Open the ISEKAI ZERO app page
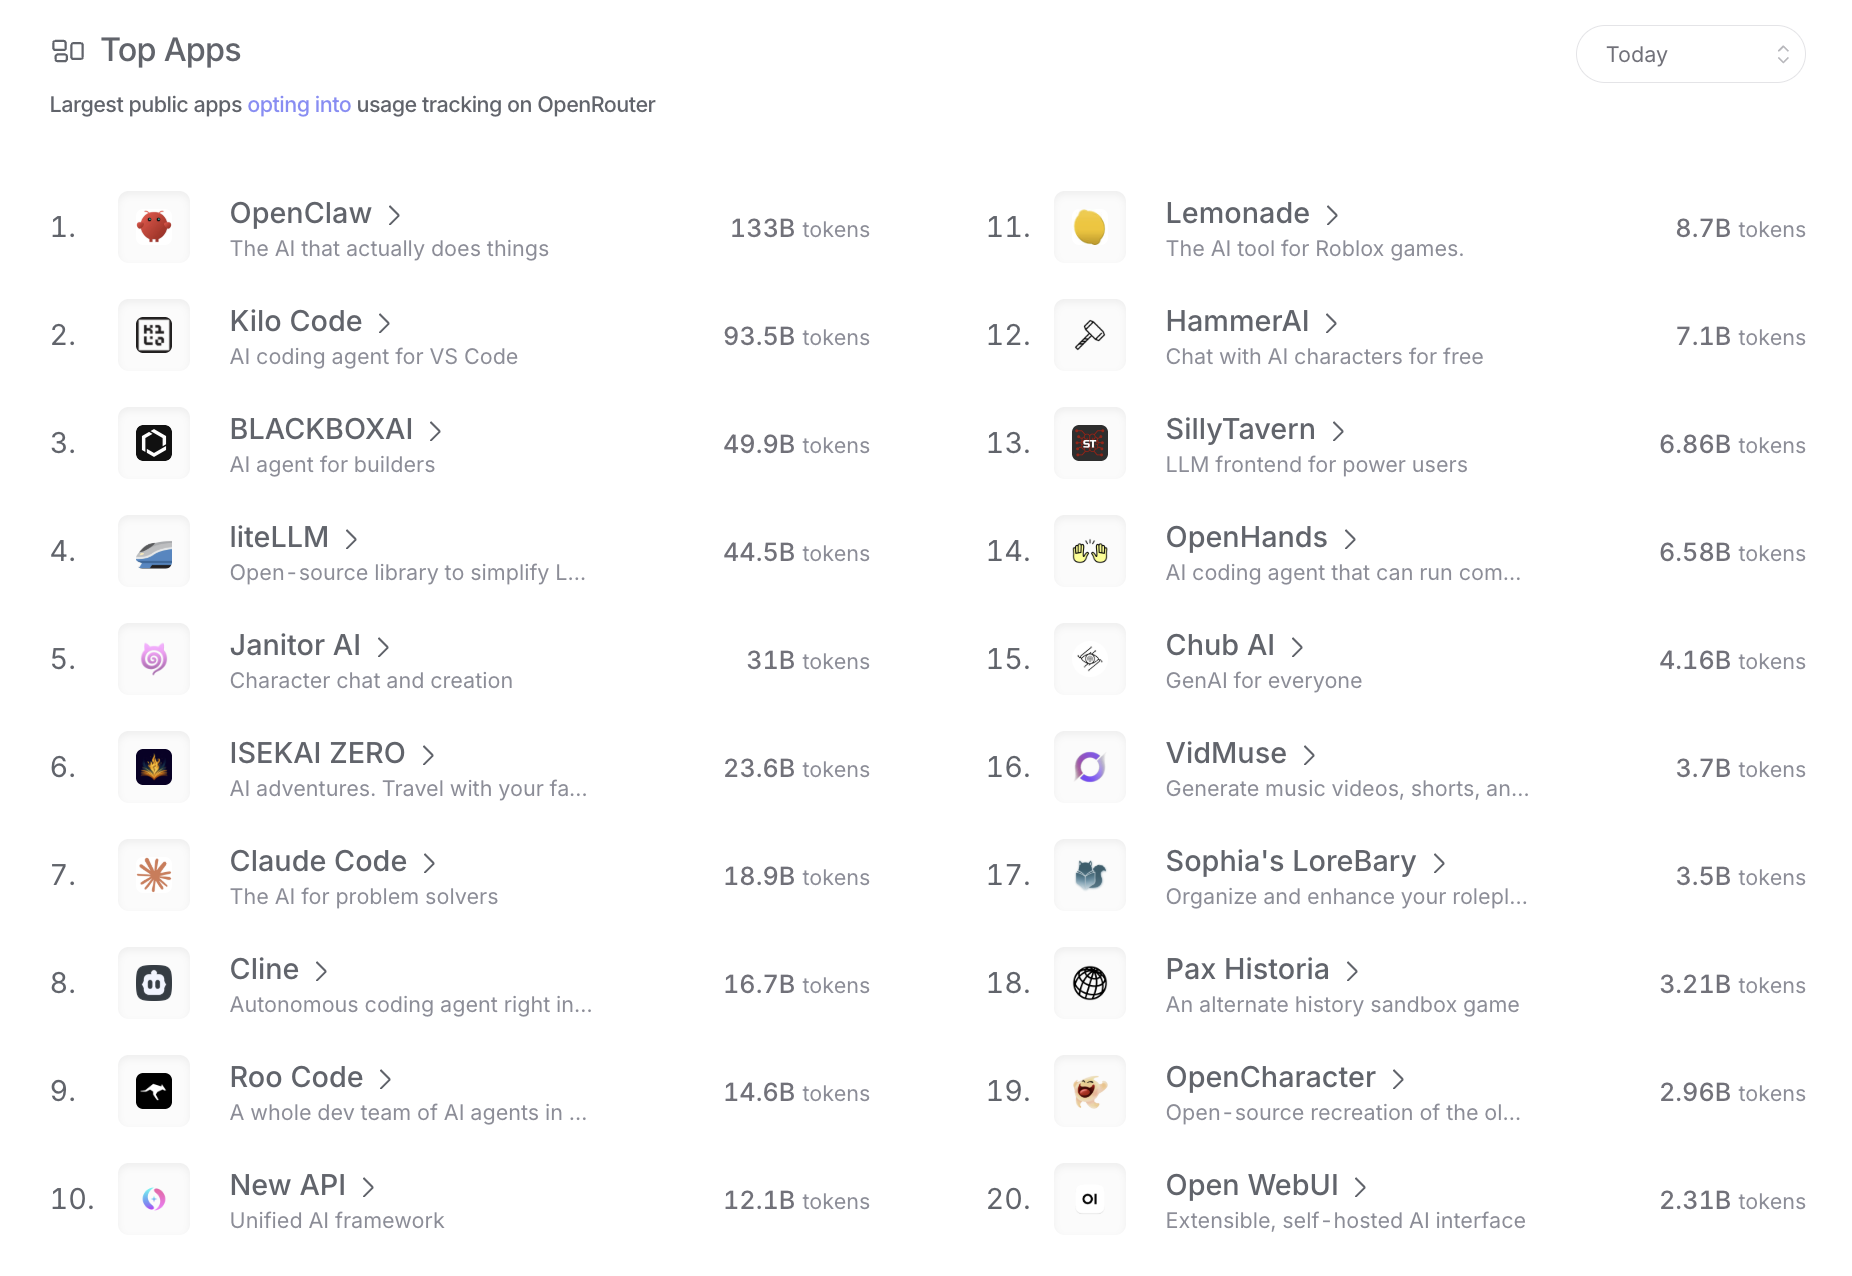 317,753
